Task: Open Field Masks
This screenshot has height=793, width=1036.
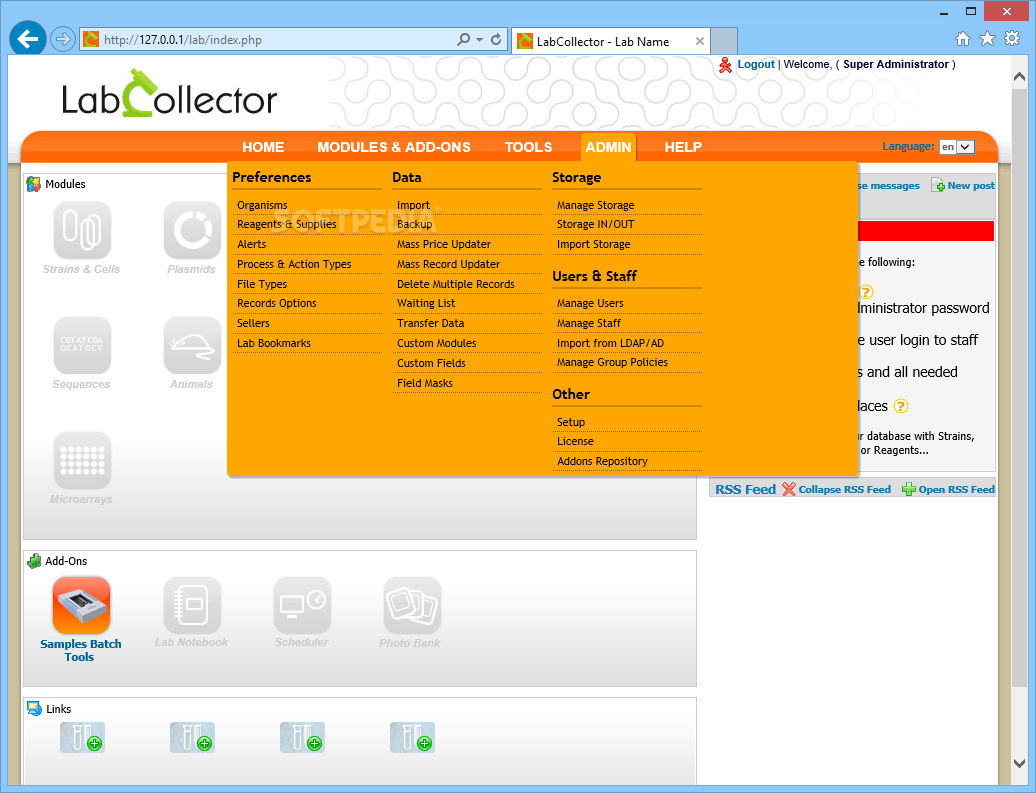Action: click(x=425, y=383)
